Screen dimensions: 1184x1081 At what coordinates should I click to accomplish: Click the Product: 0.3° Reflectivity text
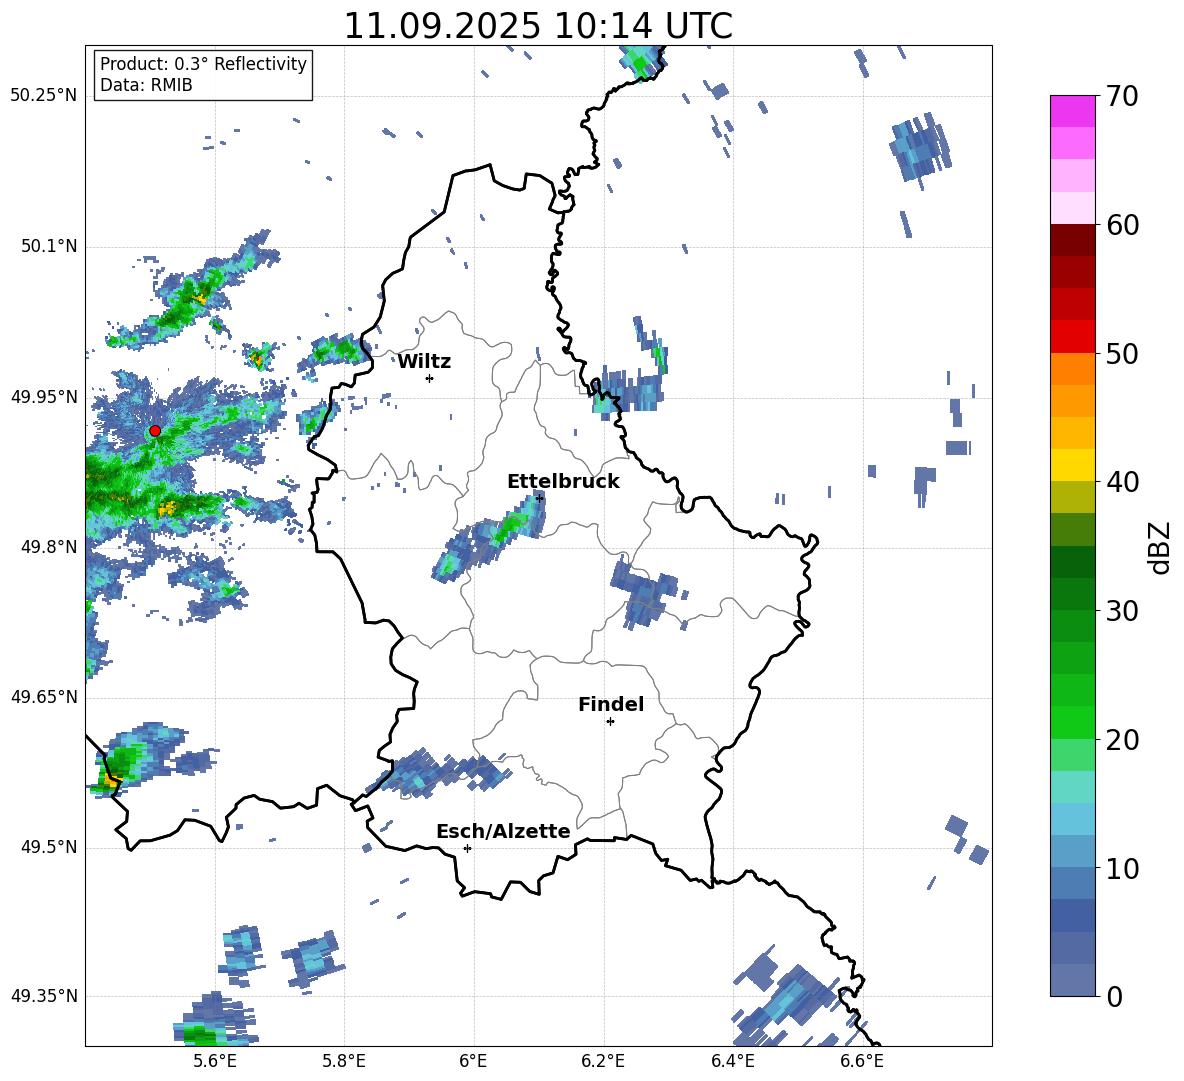click(203, 64)
